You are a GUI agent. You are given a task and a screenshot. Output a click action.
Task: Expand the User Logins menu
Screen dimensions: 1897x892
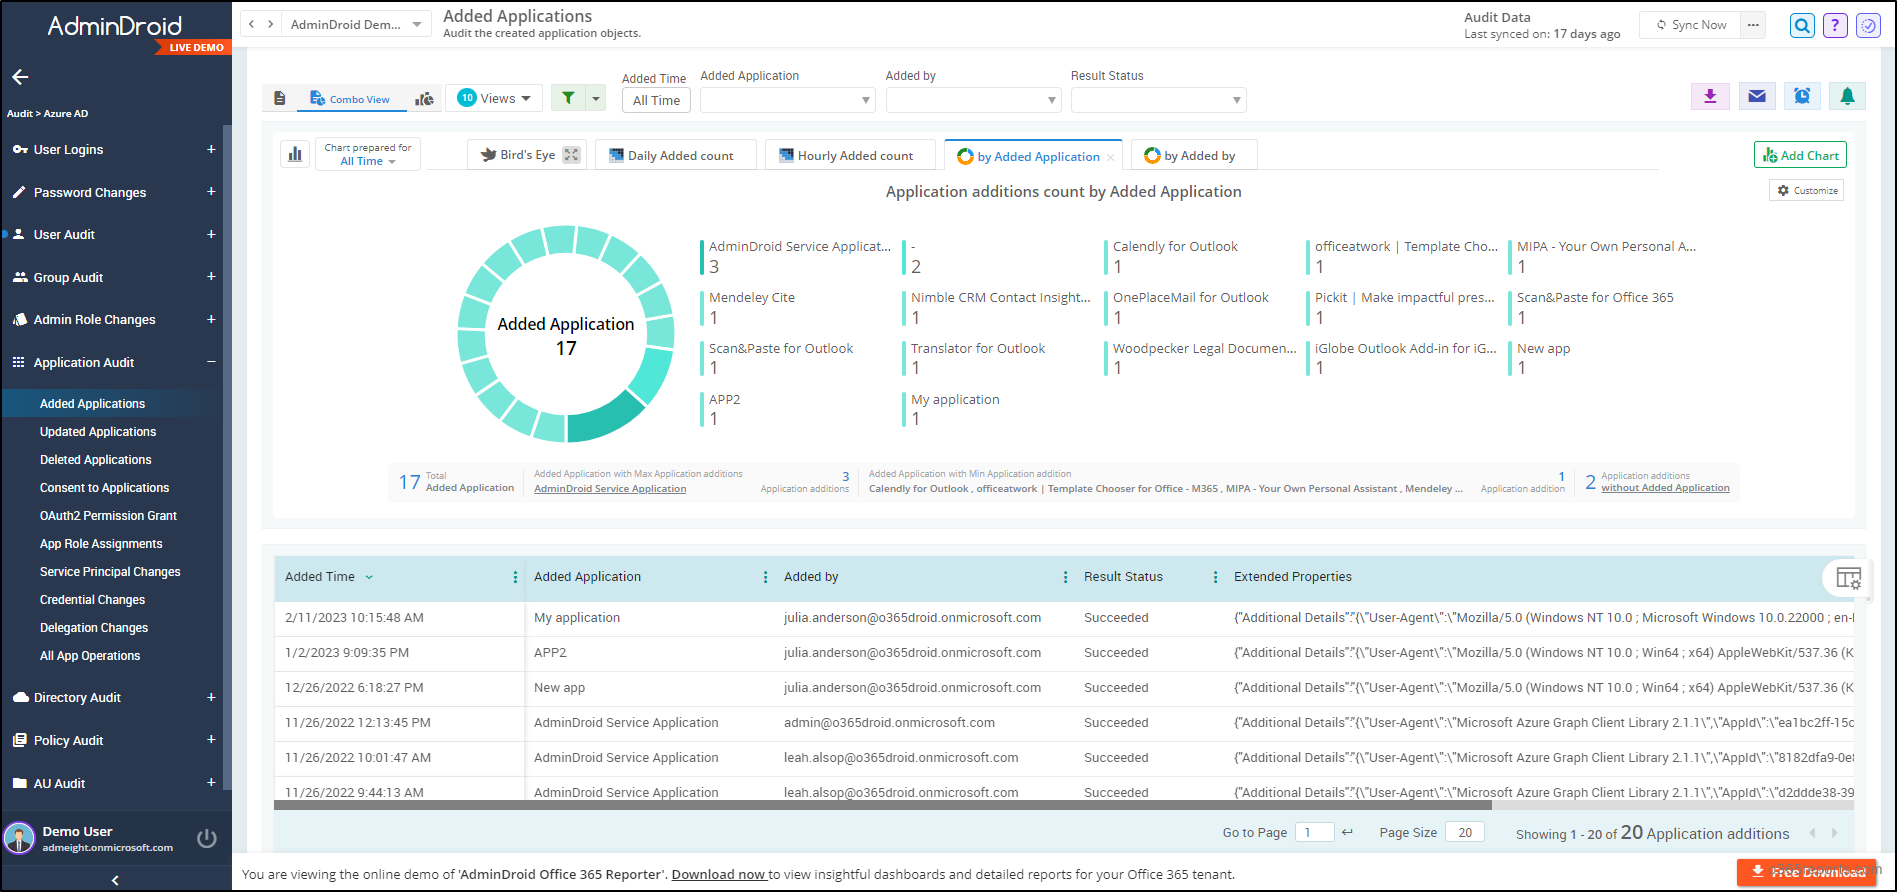click(211, 149)
